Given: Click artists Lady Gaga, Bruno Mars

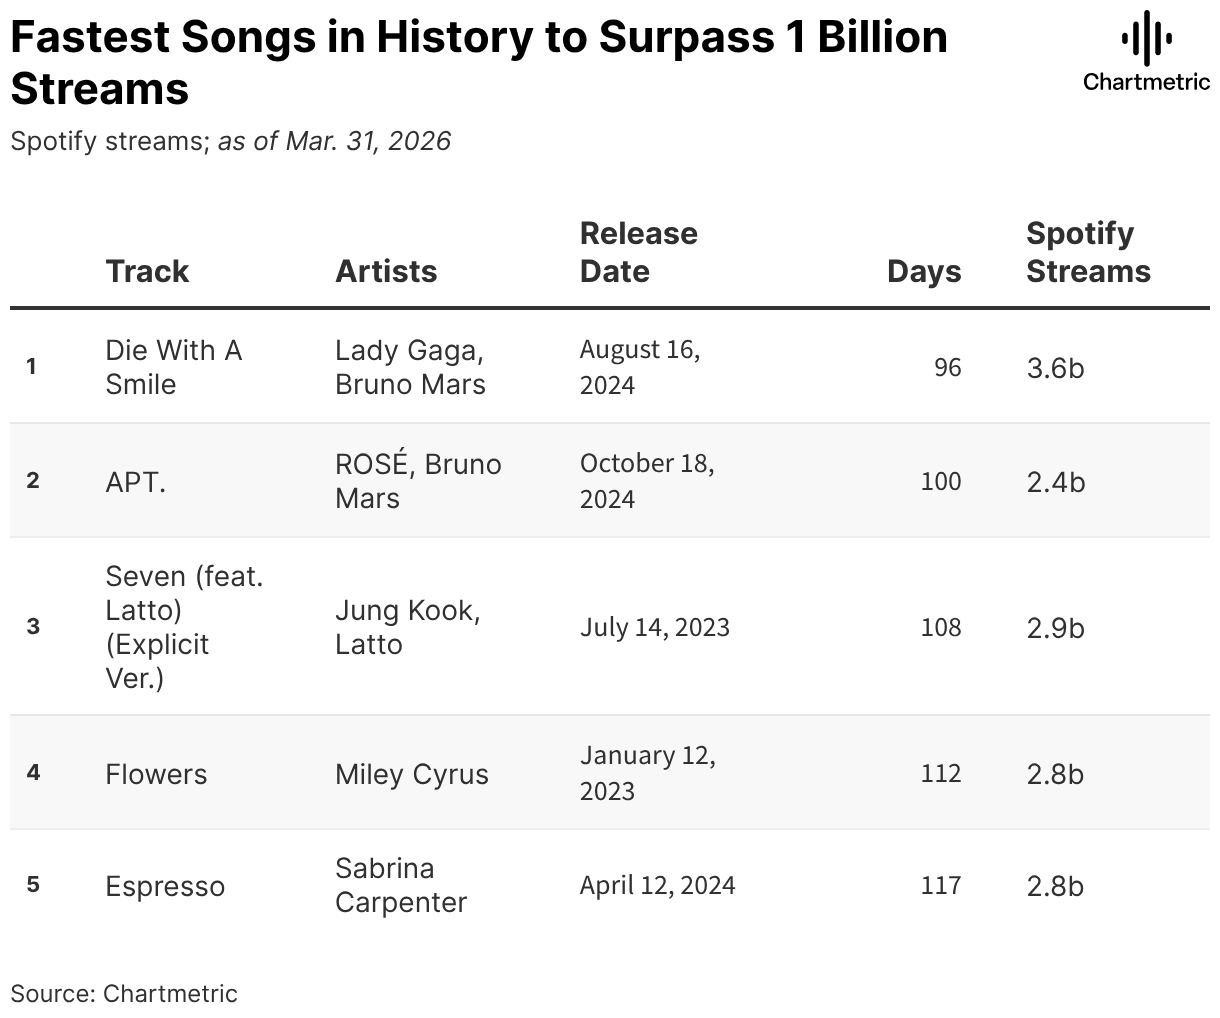Looking at the screenshot, I should [x=410, y=367].
